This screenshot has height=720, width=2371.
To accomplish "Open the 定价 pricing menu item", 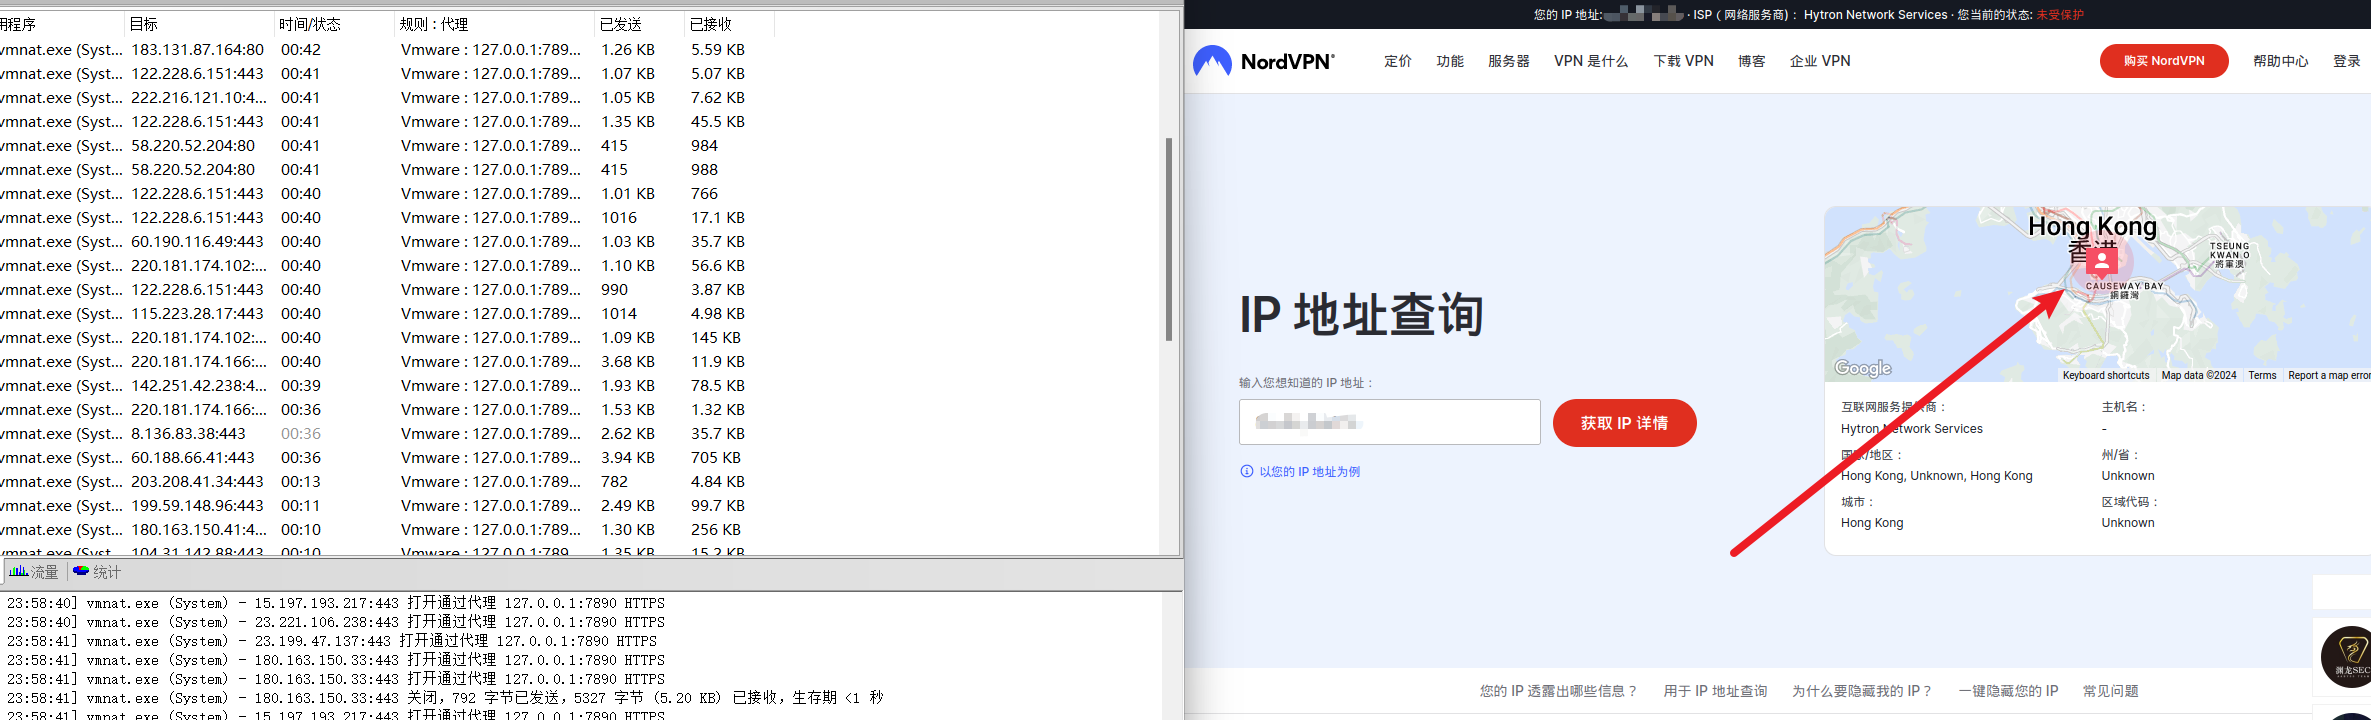I will (x=1397, y=61).
